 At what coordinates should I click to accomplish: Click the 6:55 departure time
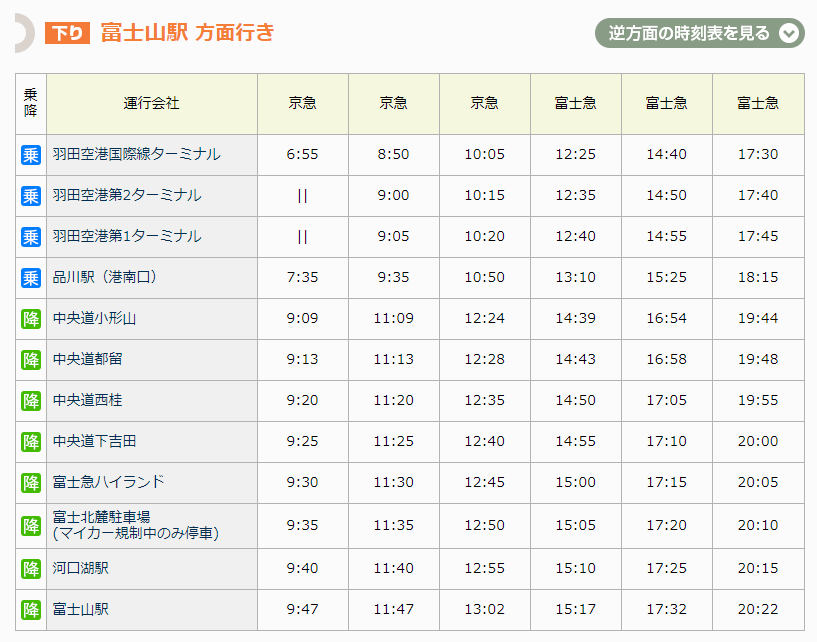click(x=302, y=154)
